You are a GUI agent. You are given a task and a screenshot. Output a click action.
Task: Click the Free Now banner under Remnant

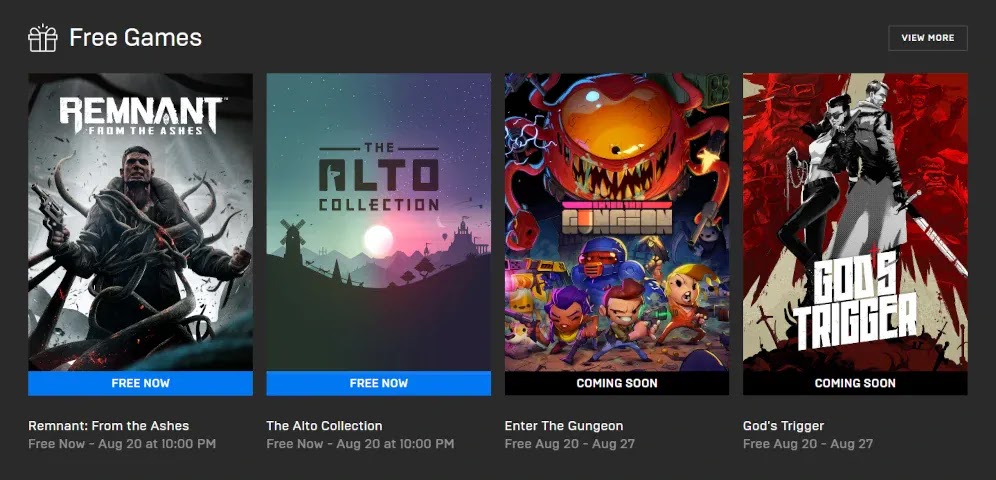tap(140, 383)
